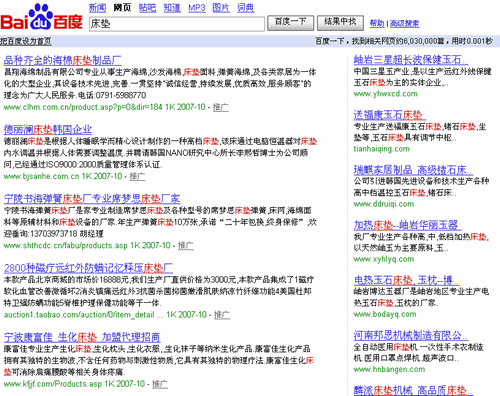Click 推广 link after www.clhm.com.cn
The image size is (500, 396).
(221, 107)
